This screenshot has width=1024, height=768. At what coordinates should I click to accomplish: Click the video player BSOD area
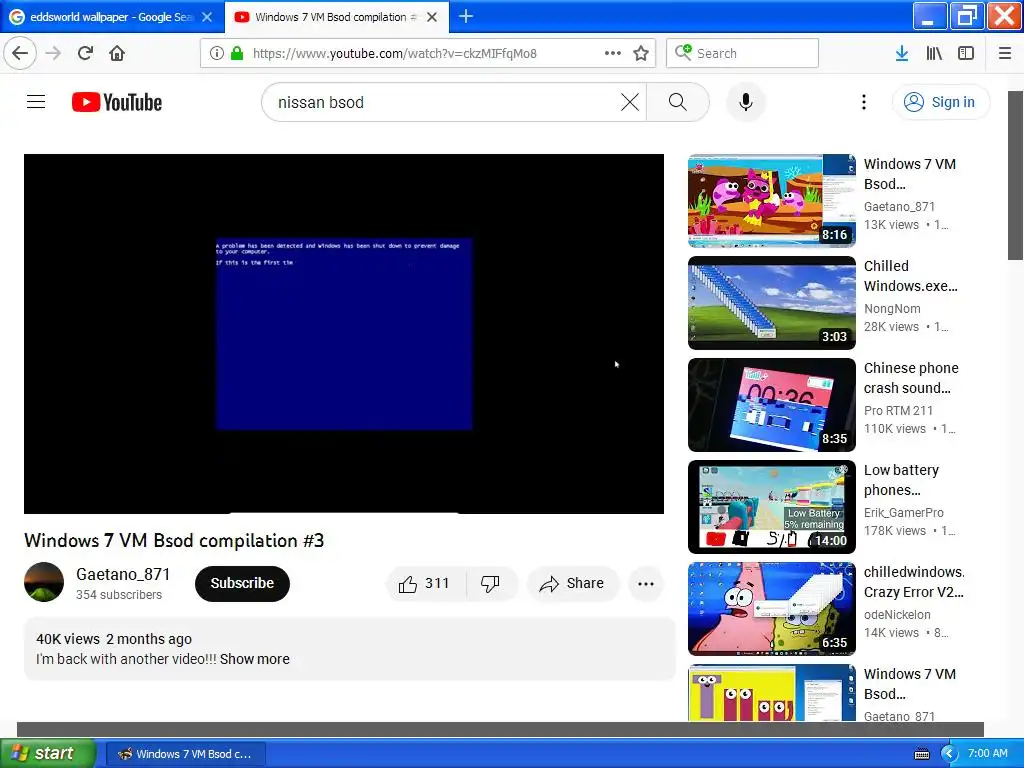[344, 334]
